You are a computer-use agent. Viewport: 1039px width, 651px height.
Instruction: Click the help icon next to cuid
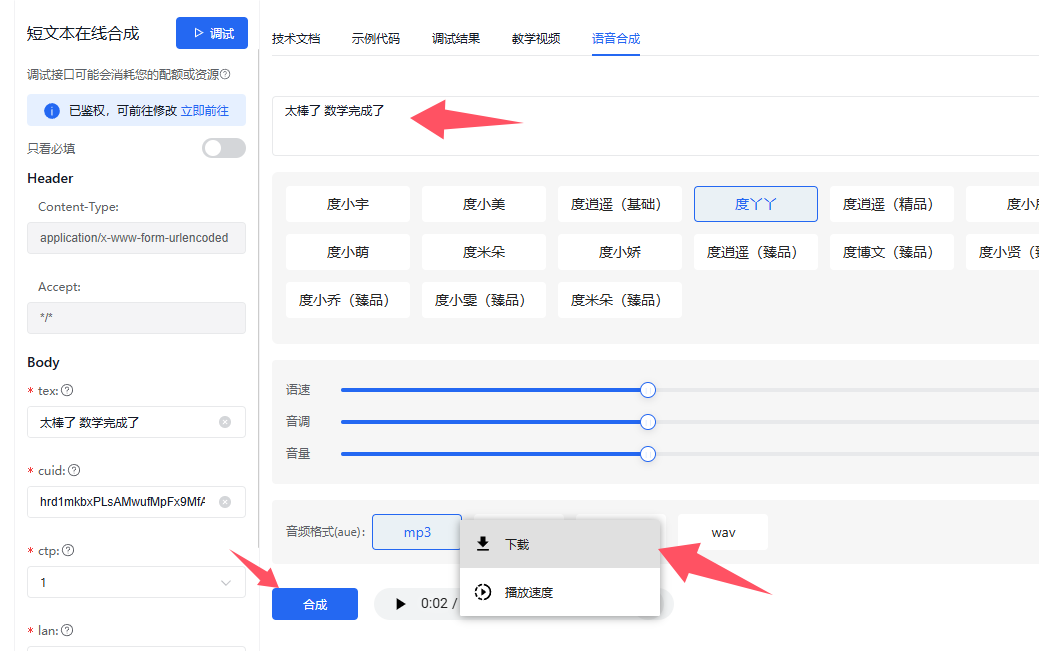[74, 471]
